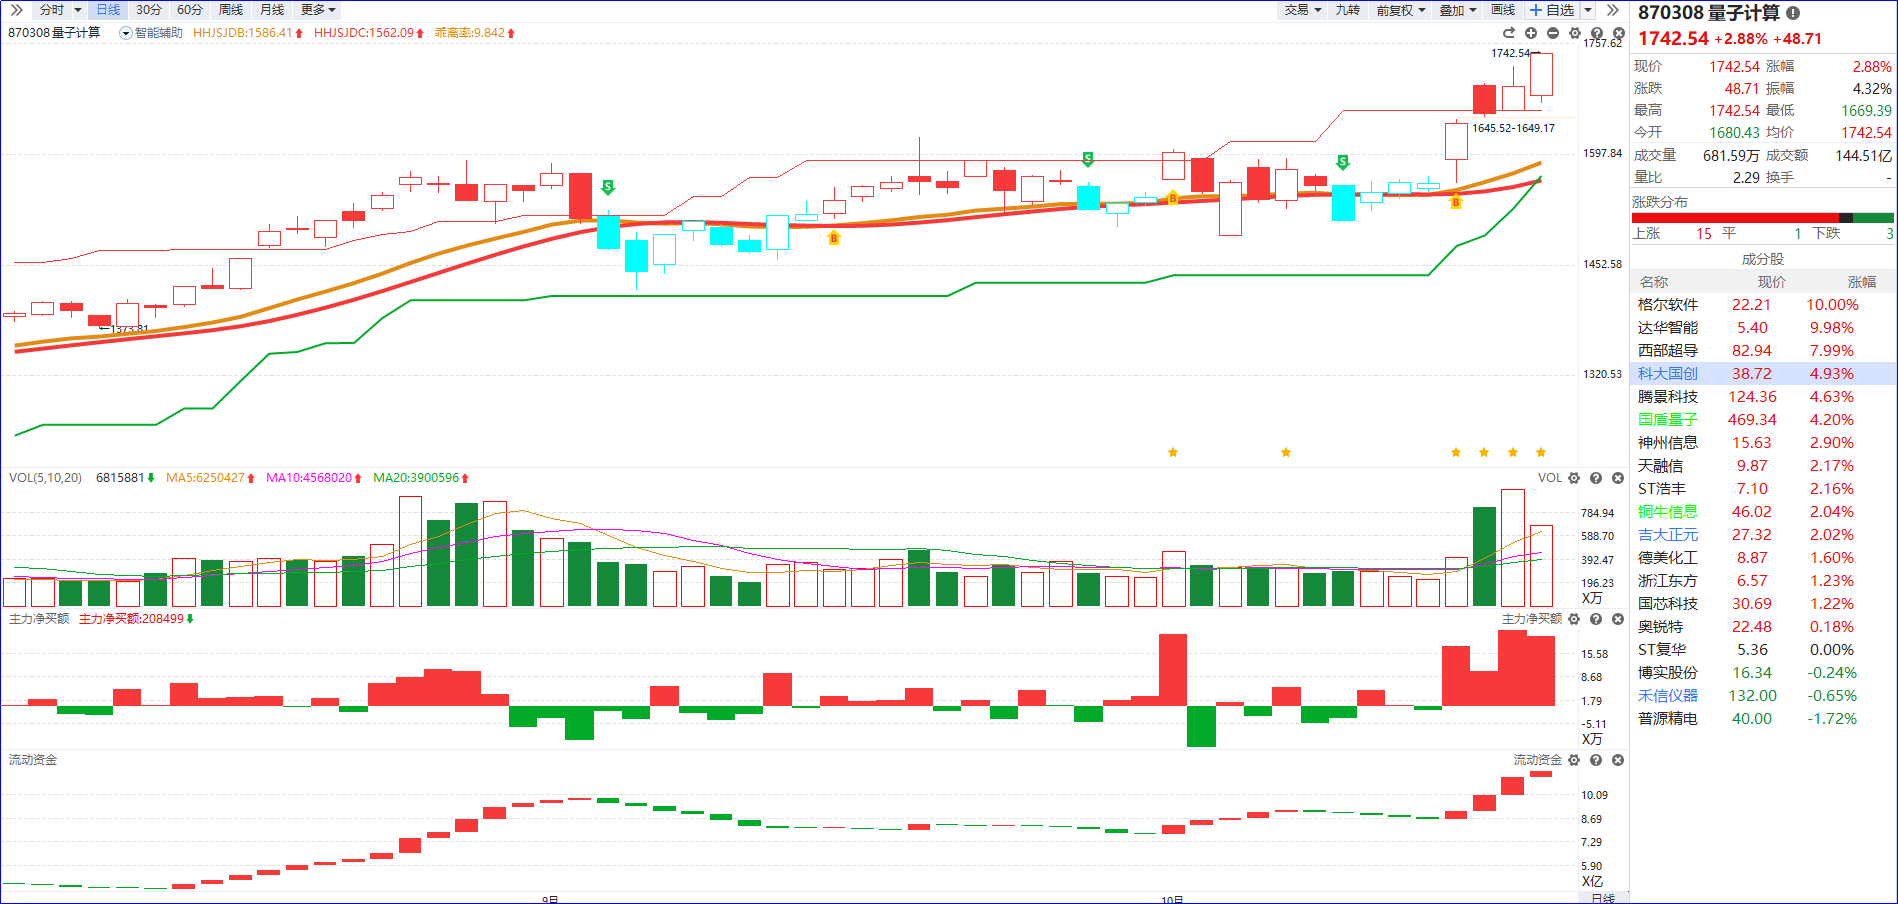Open the 叠加 overlay dropdown
The image size is (1898, 904).
pos(1457,10)
